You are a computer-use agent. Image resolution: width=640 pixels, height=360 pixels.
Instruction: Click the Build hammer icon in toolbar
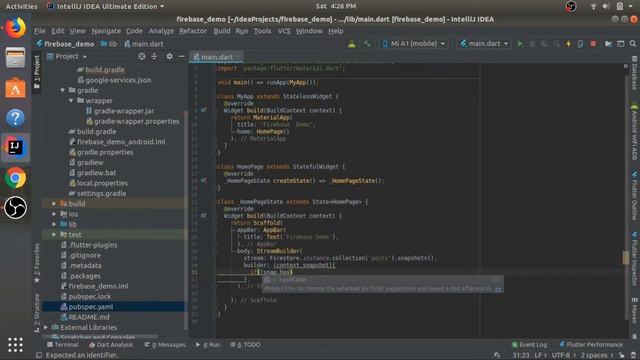[x=367, y=44]
